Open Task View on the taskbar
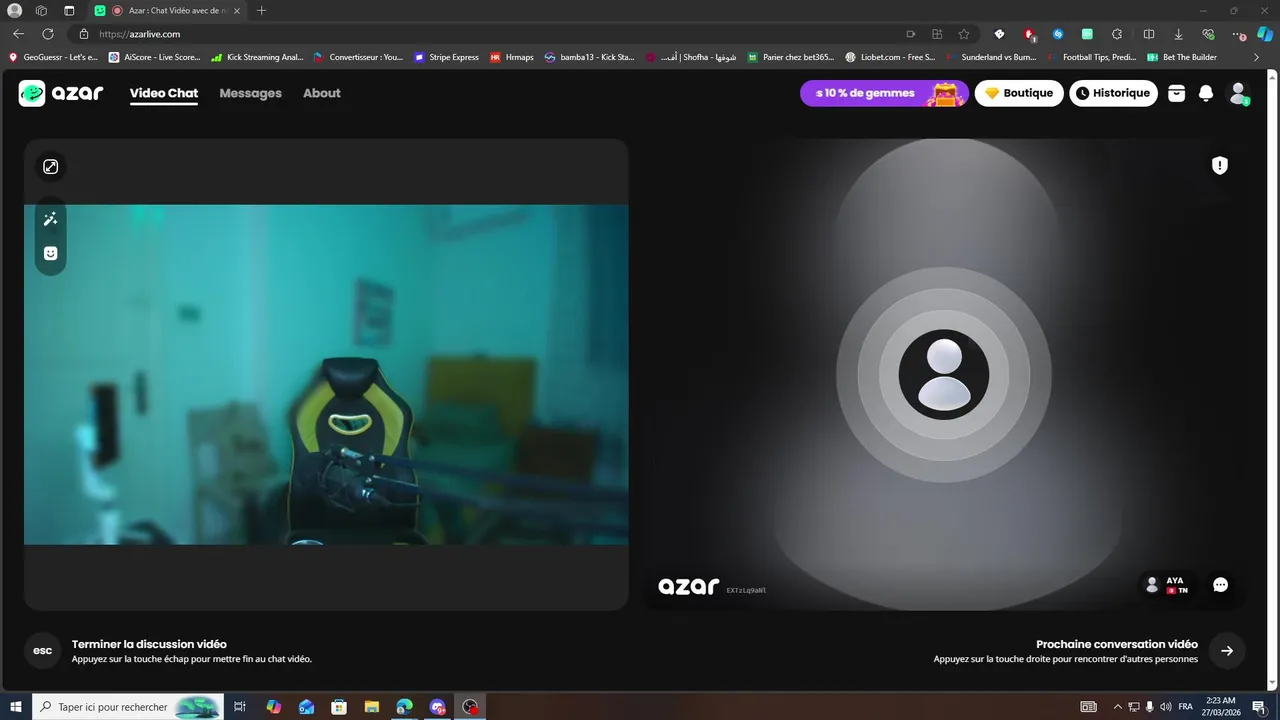The image size is (1280, 720). point(240,707)
